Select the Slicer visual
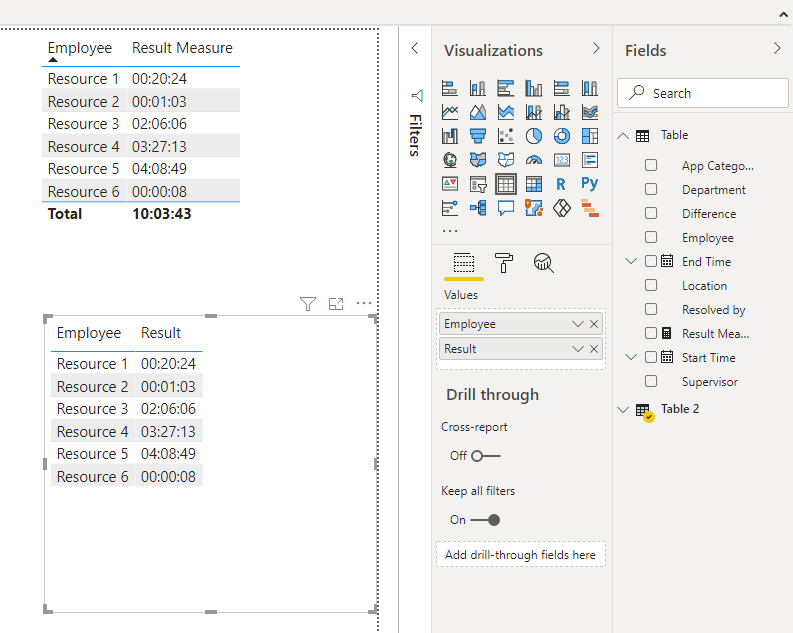The height and width of the screenshot is (633, 793). click(x=477, y=185)
